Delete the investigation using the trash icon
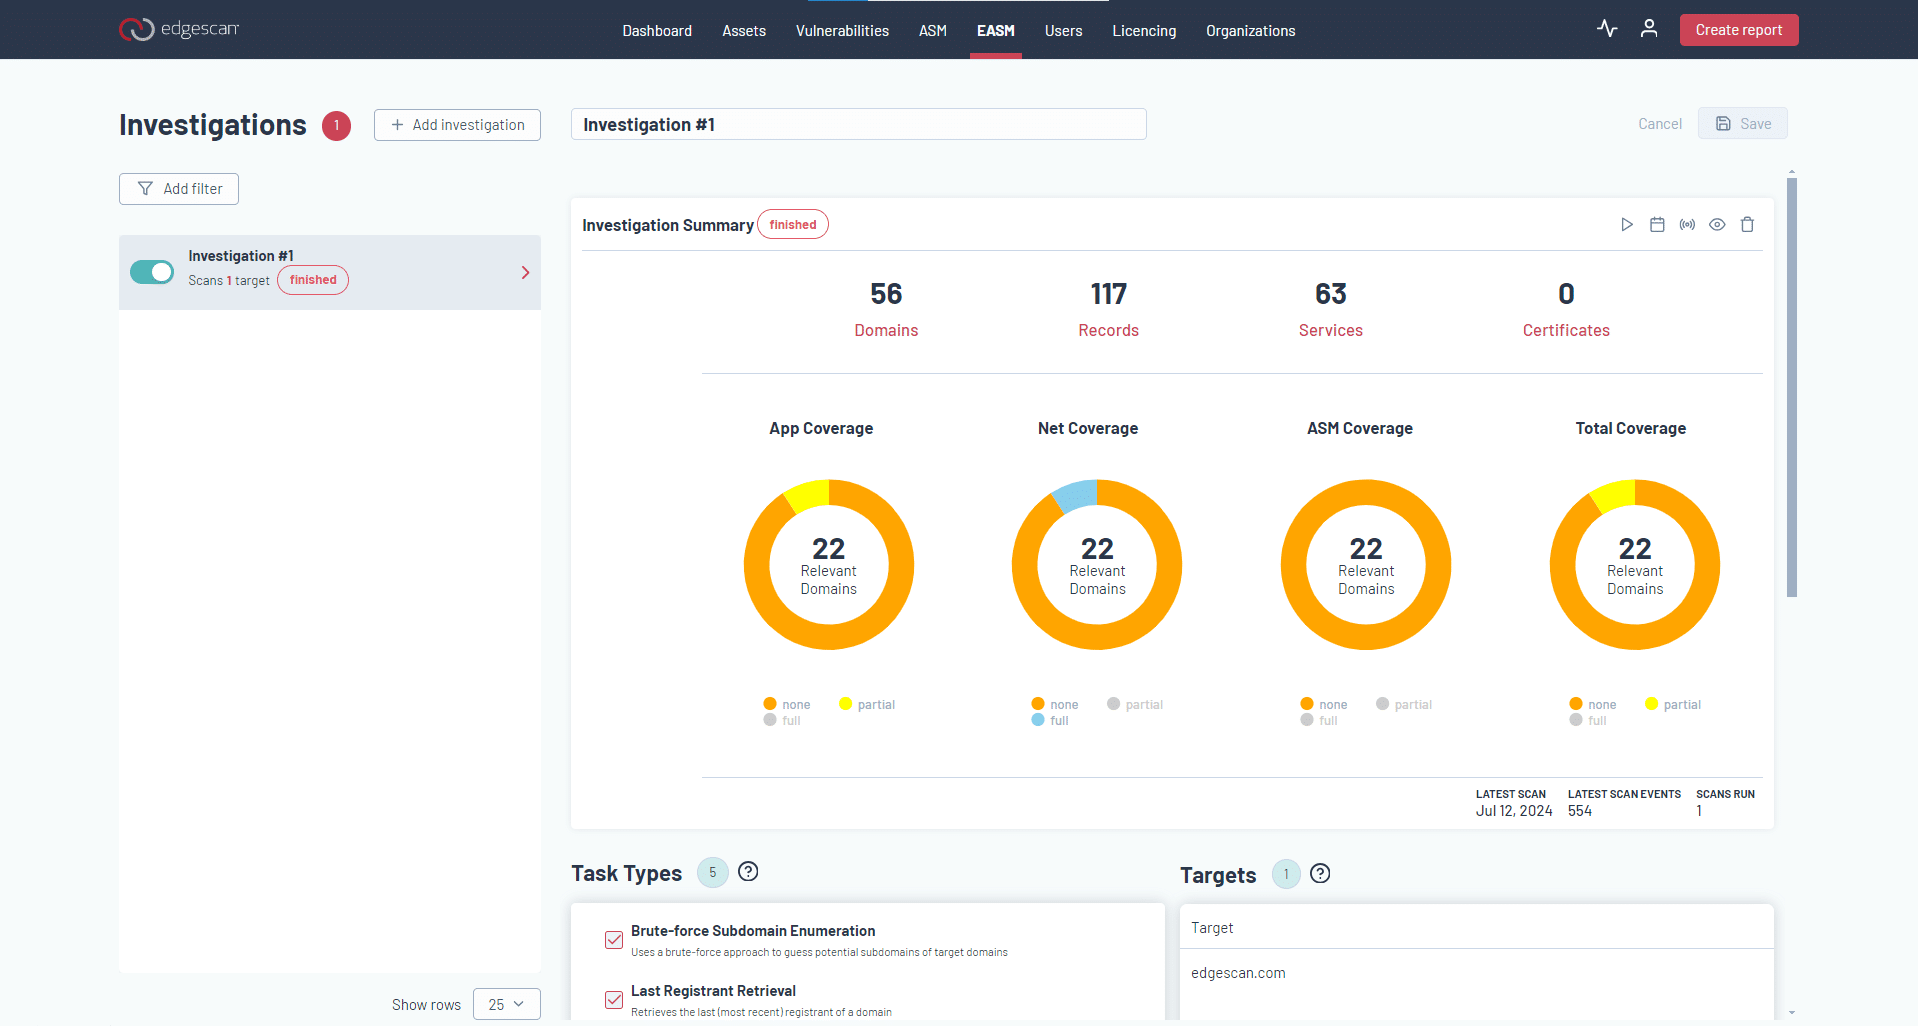The height and width of the screenshot is (1026, 1918). click(x=1747, y=224)
